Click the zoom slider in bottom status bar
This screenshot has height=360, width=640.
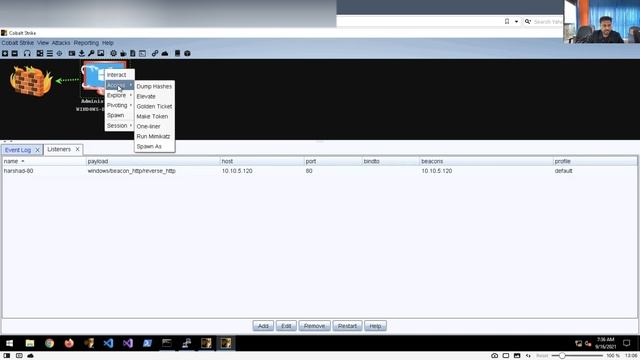[577, 356]
